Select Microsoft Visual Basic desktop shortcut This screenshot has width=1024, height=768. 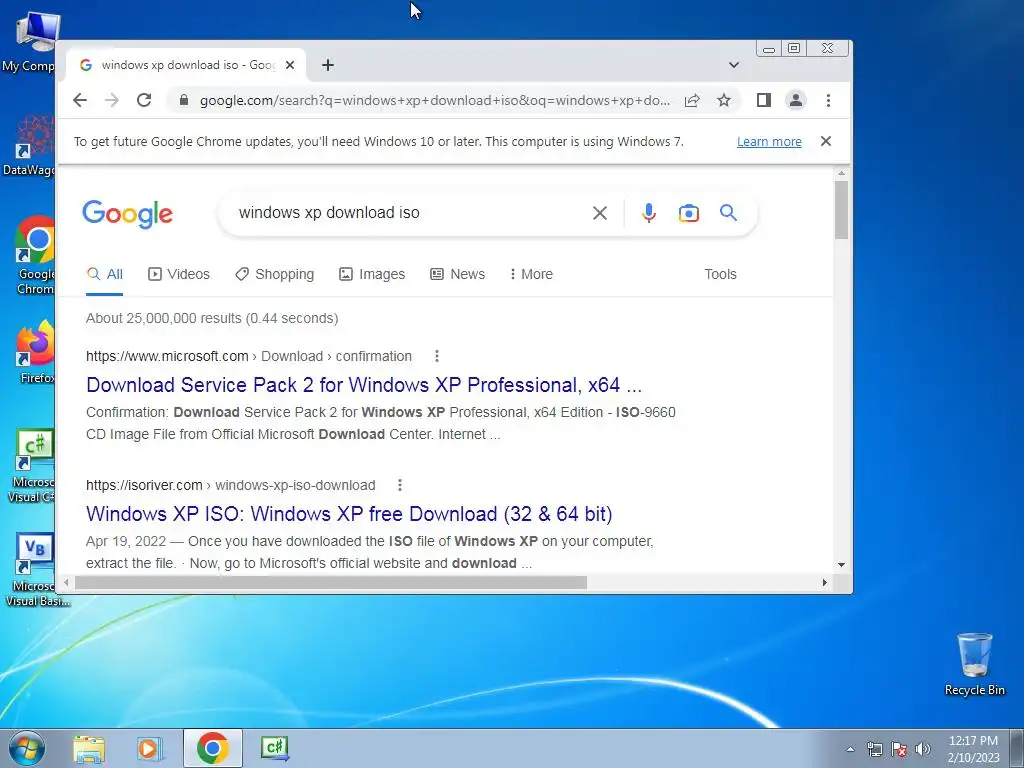click(x=36, y=569)
